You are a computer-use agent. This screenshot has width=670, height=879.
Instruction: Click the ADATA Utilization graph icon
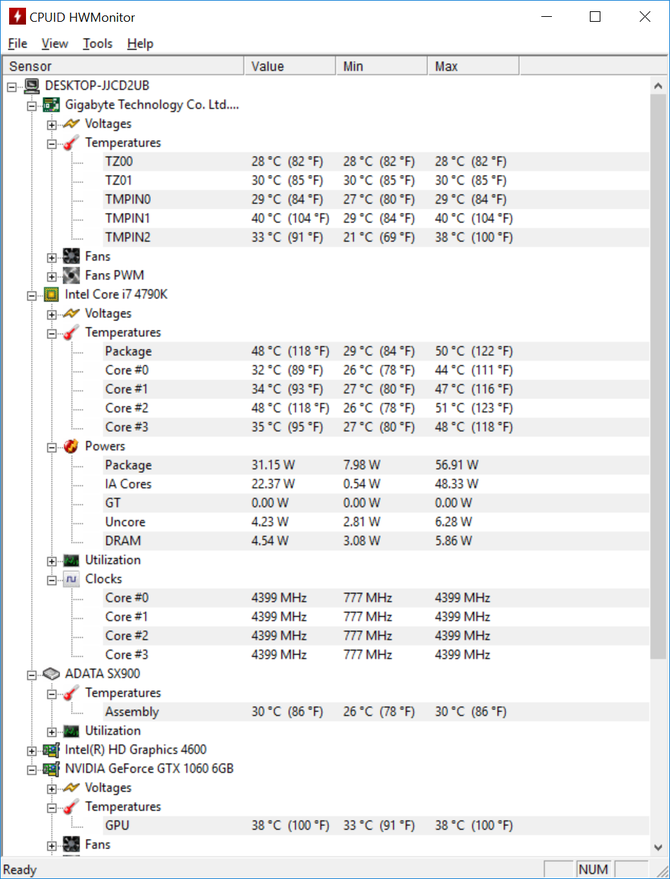pyautogui.click(x=71, y=731)
